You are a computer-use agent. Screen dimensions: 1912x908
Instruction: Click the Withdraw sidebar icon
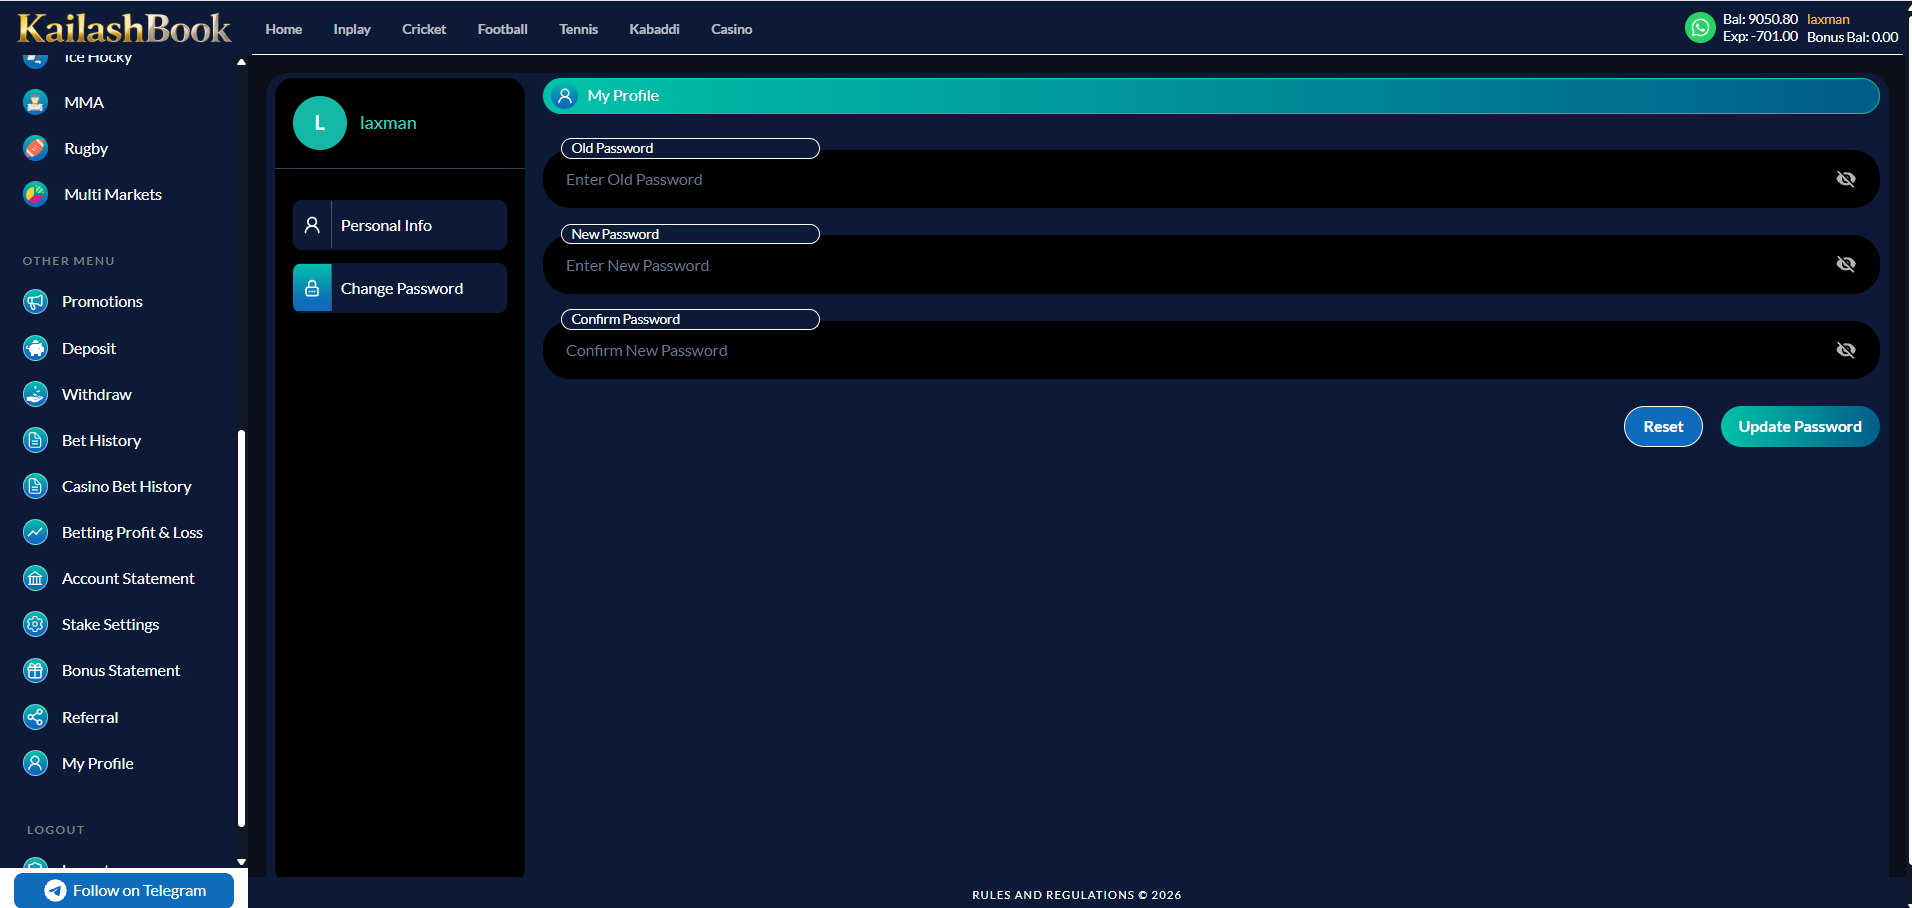coord(36,394)
